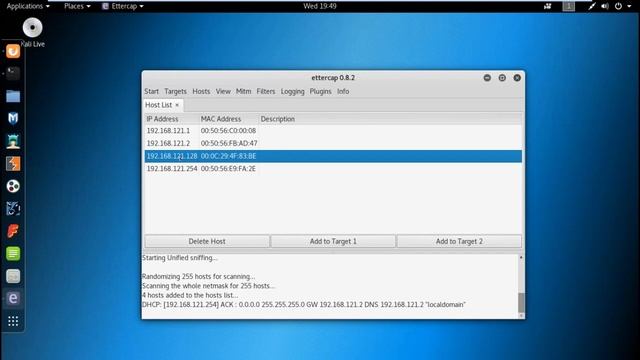Click the Description column header

(x=278, y=119)
